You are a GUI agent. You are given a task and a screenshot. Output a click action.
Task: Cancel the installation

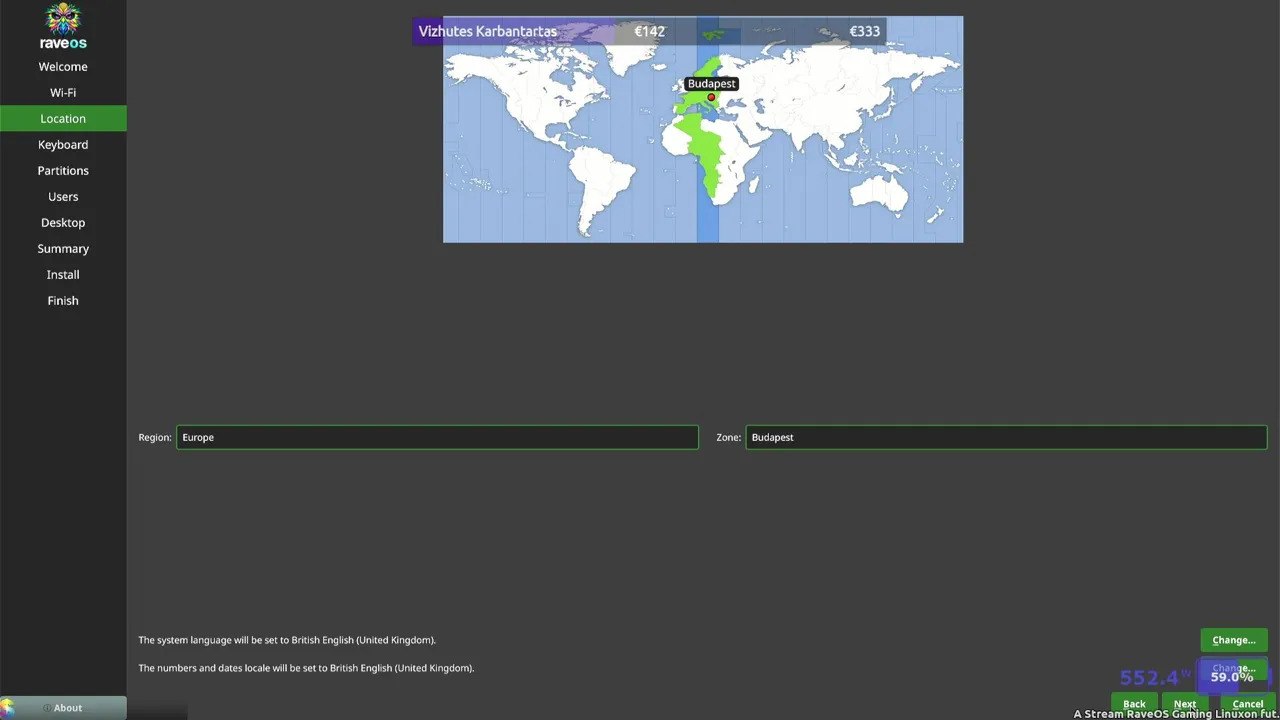pyautogui.click(x=1247, y=704)
